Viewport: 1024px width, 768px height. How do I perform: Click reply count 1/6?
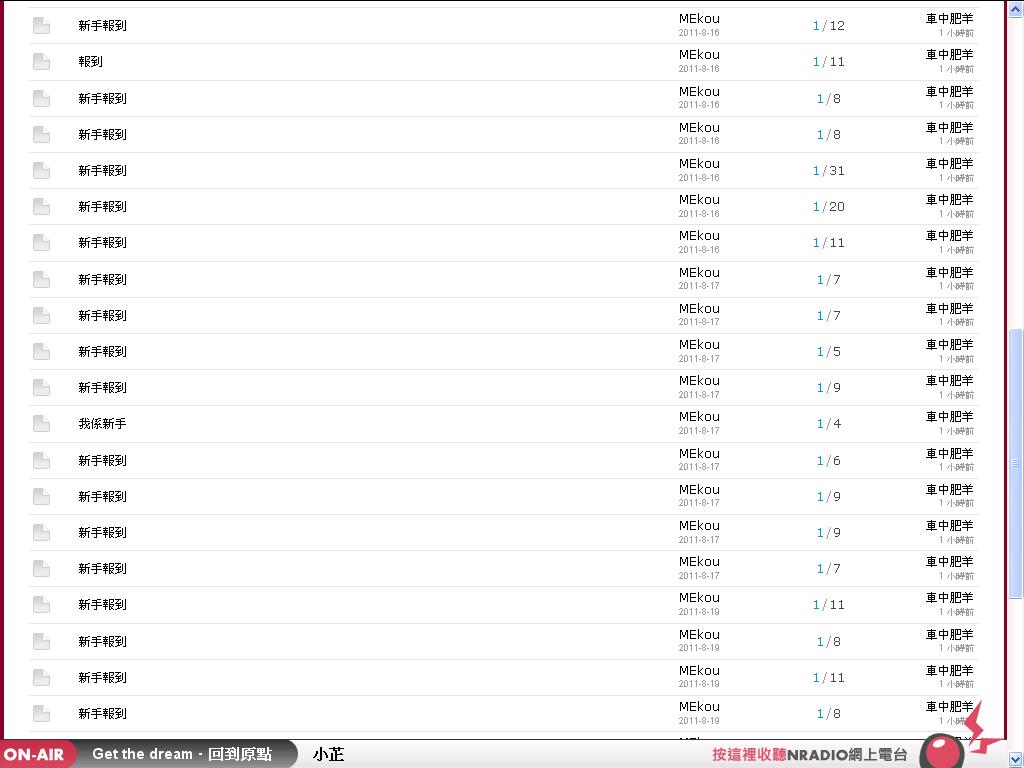coord(828,460)
